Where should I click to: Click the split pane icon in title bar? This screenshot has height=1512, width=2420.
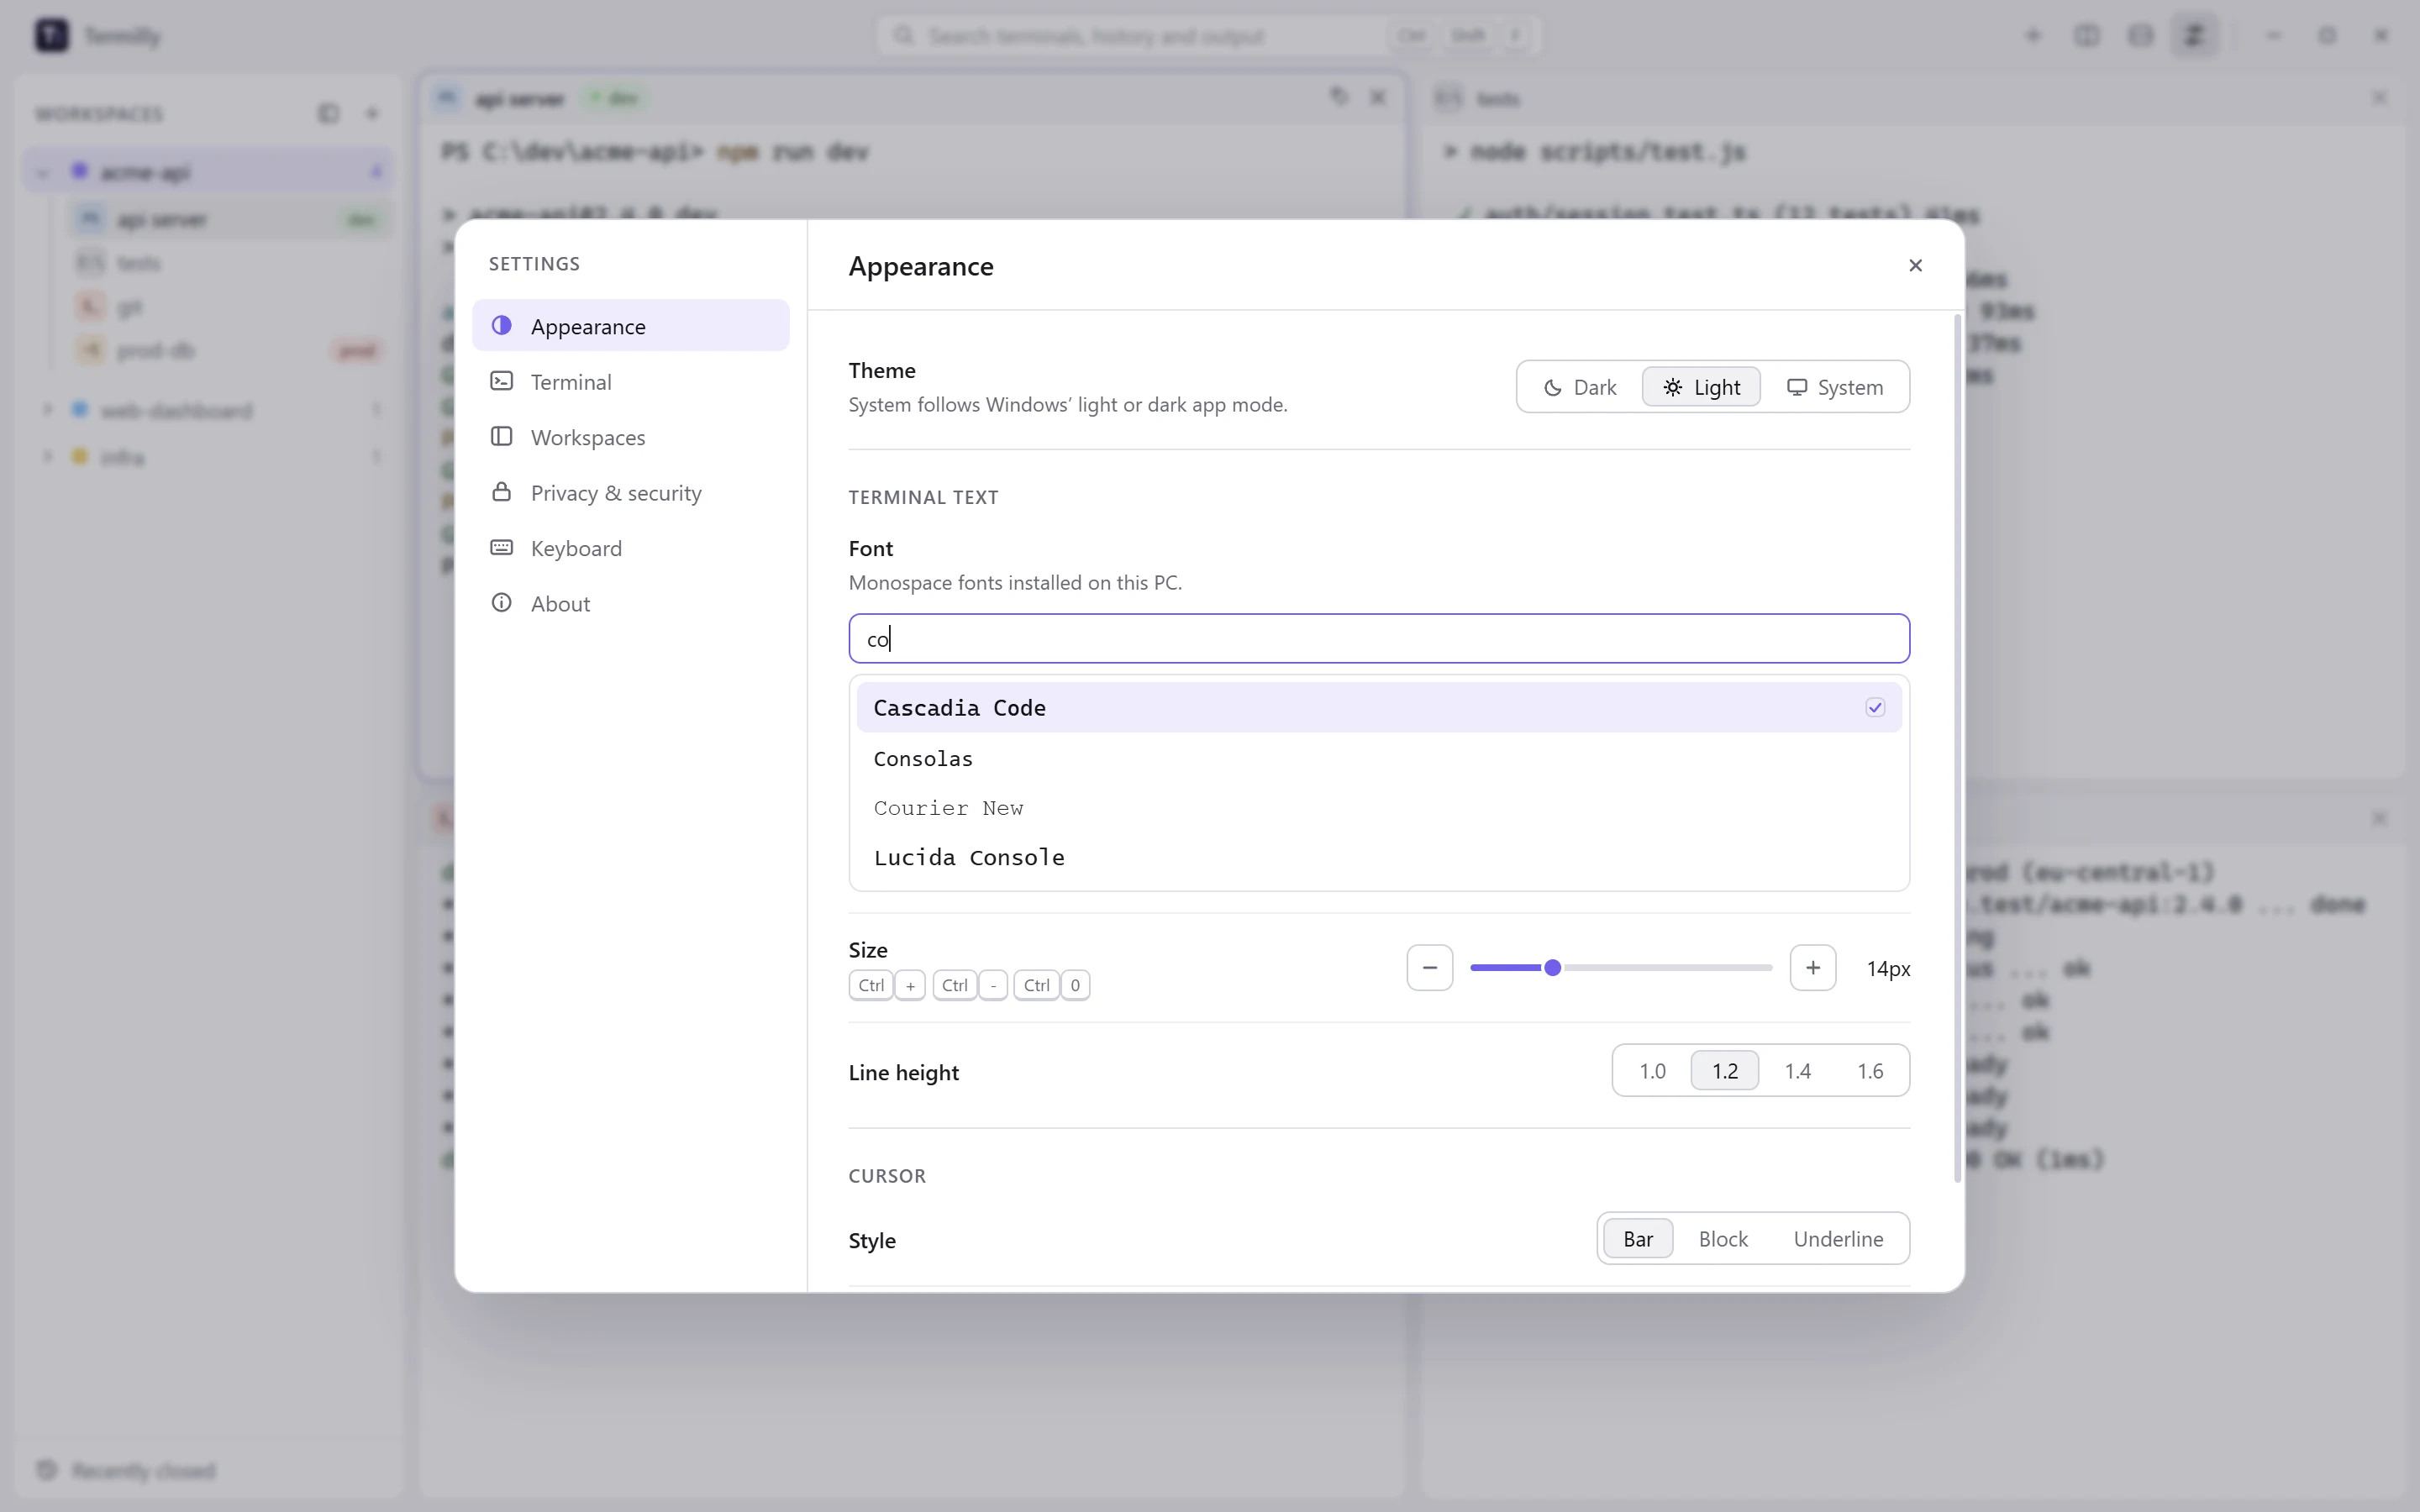(2087, 36)
